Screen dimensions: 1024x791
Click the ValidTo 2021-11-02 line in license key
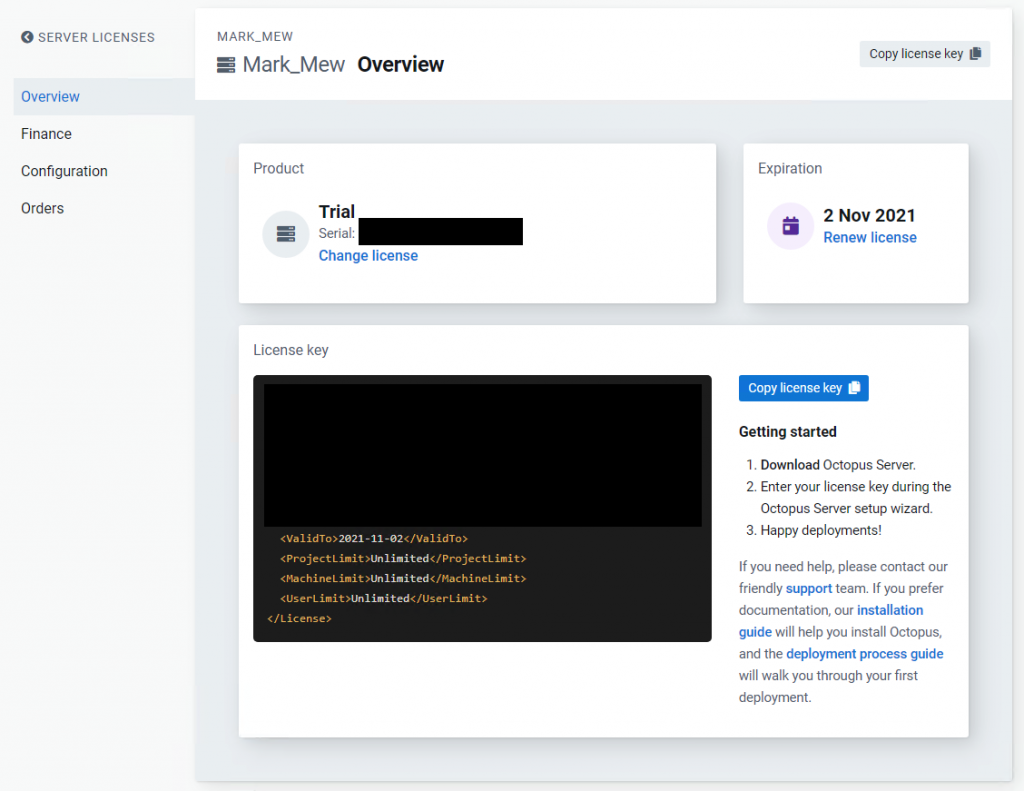(374, 539)
